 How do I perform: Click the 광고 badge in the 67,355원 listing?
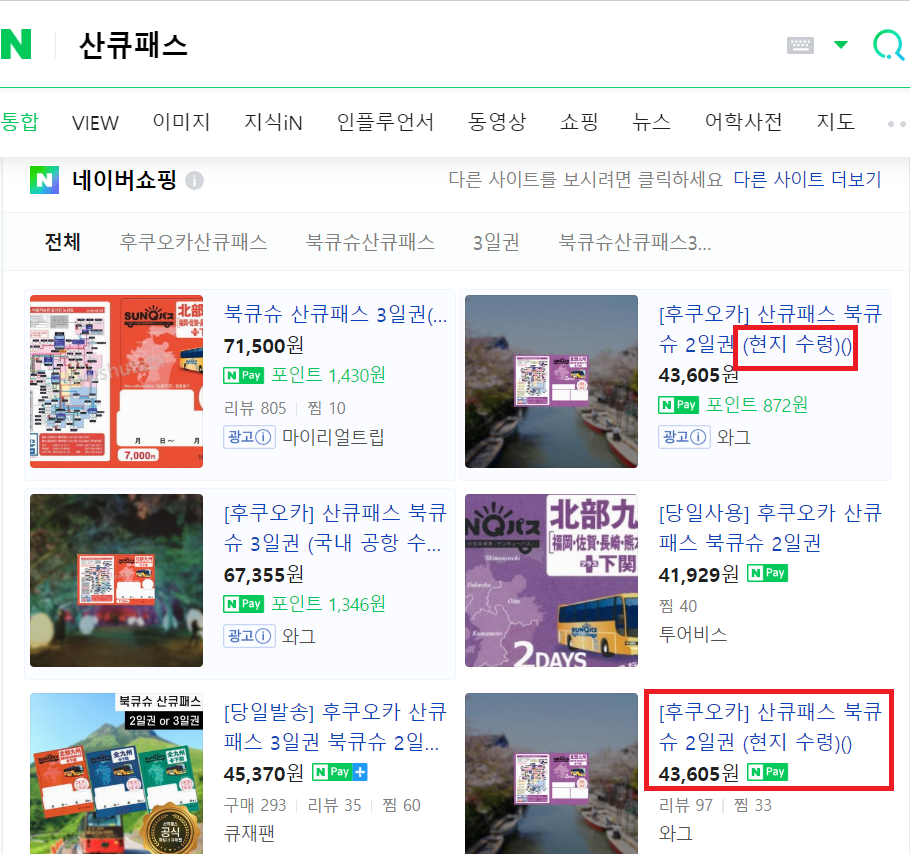pos(250,636)
